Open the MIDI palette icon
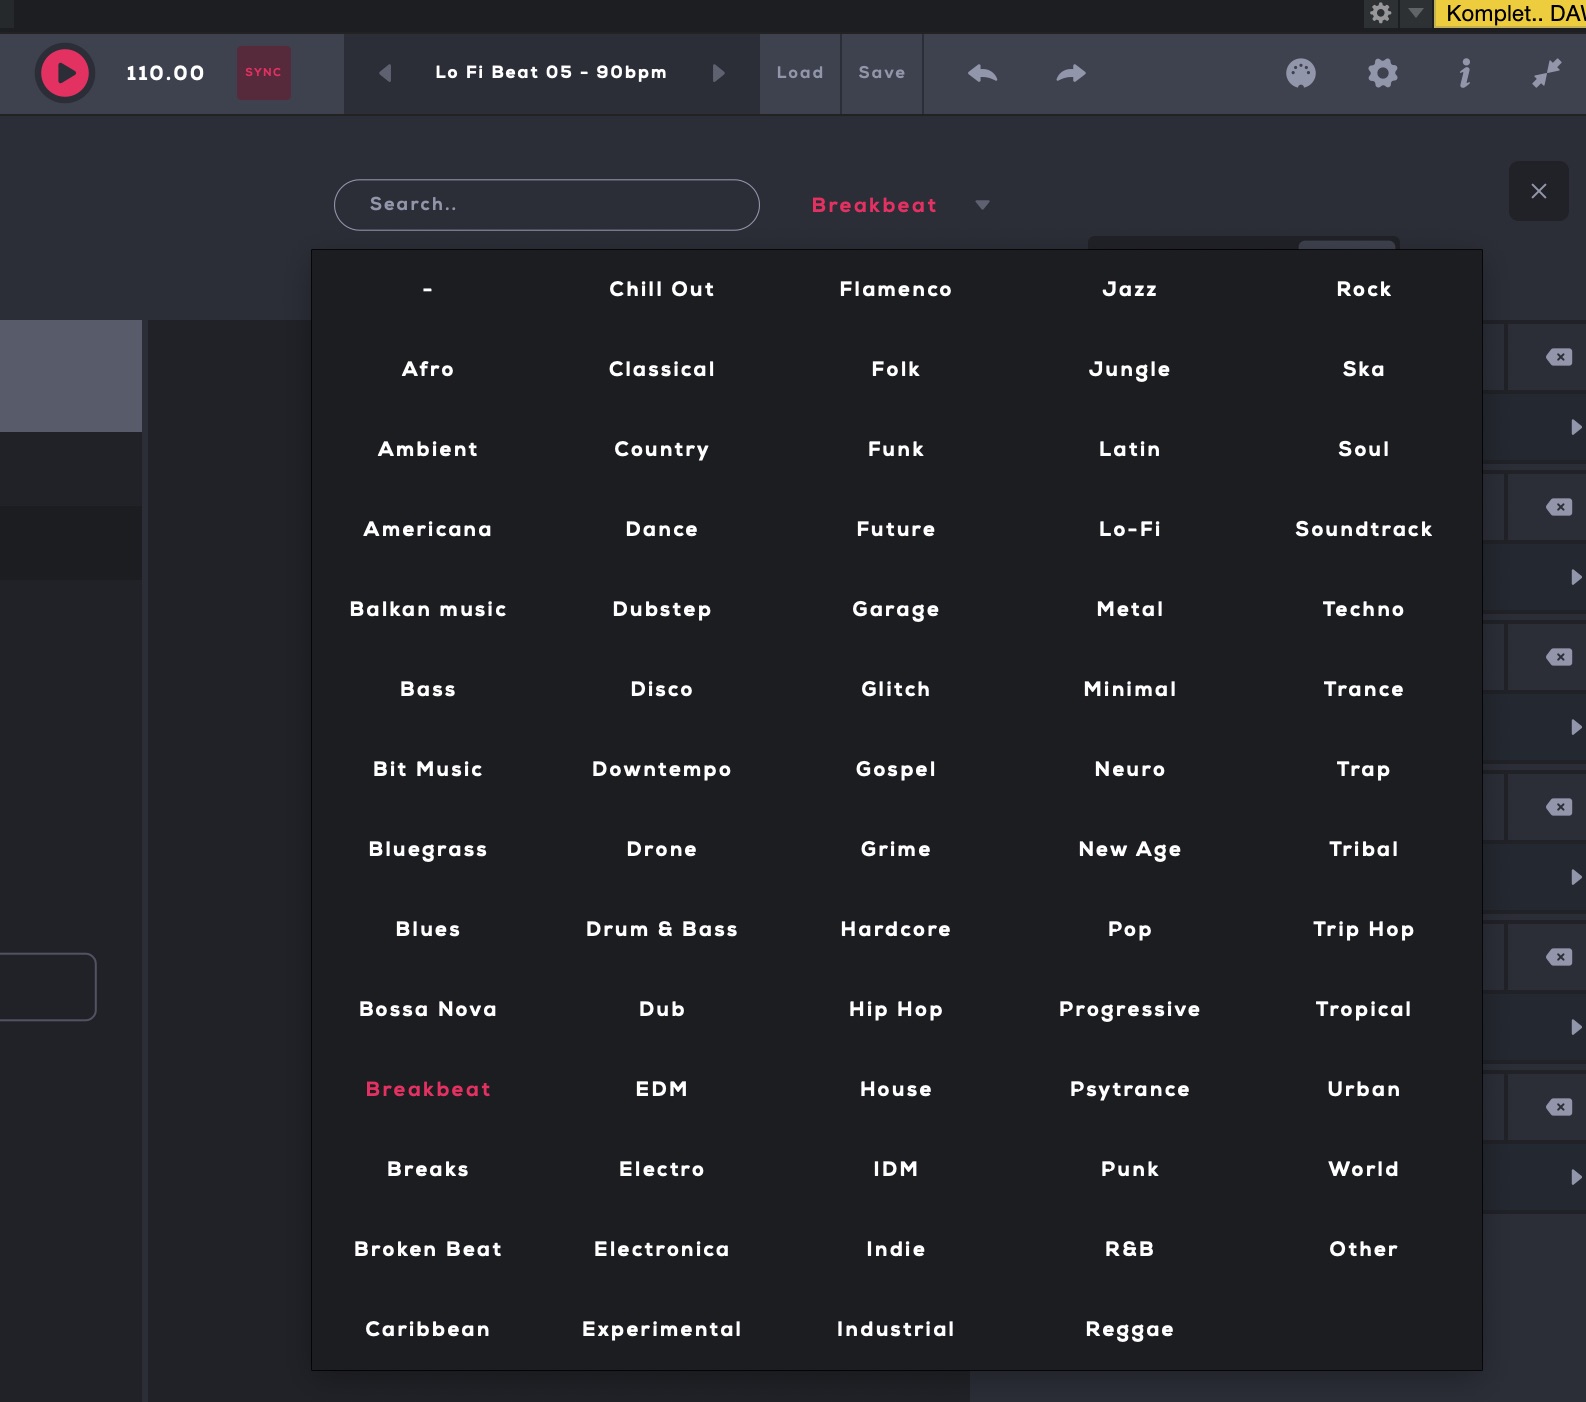Viewport: 1586px width, 1402px height. pos(1300,73)
